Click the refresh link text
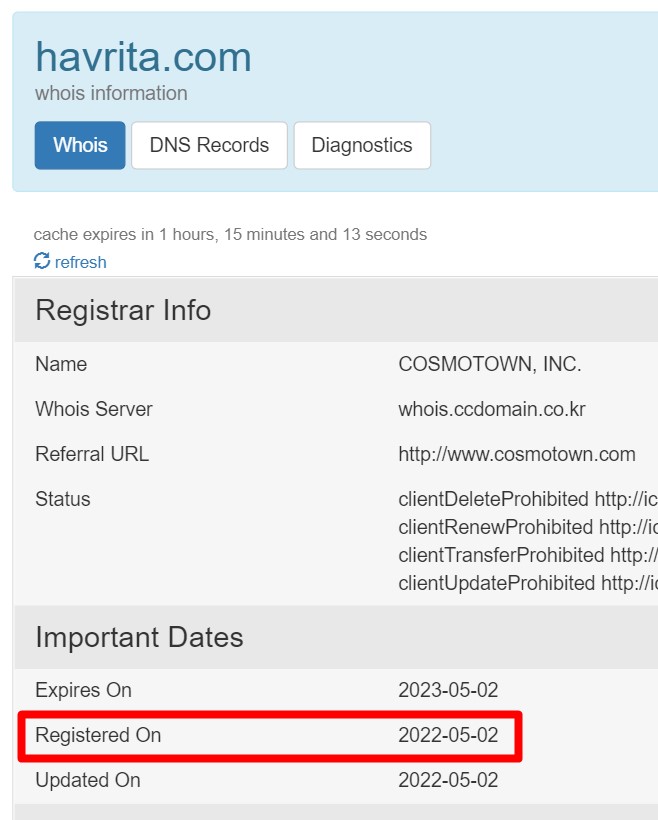Screen dimensions: 658x820 pos(80,262)
